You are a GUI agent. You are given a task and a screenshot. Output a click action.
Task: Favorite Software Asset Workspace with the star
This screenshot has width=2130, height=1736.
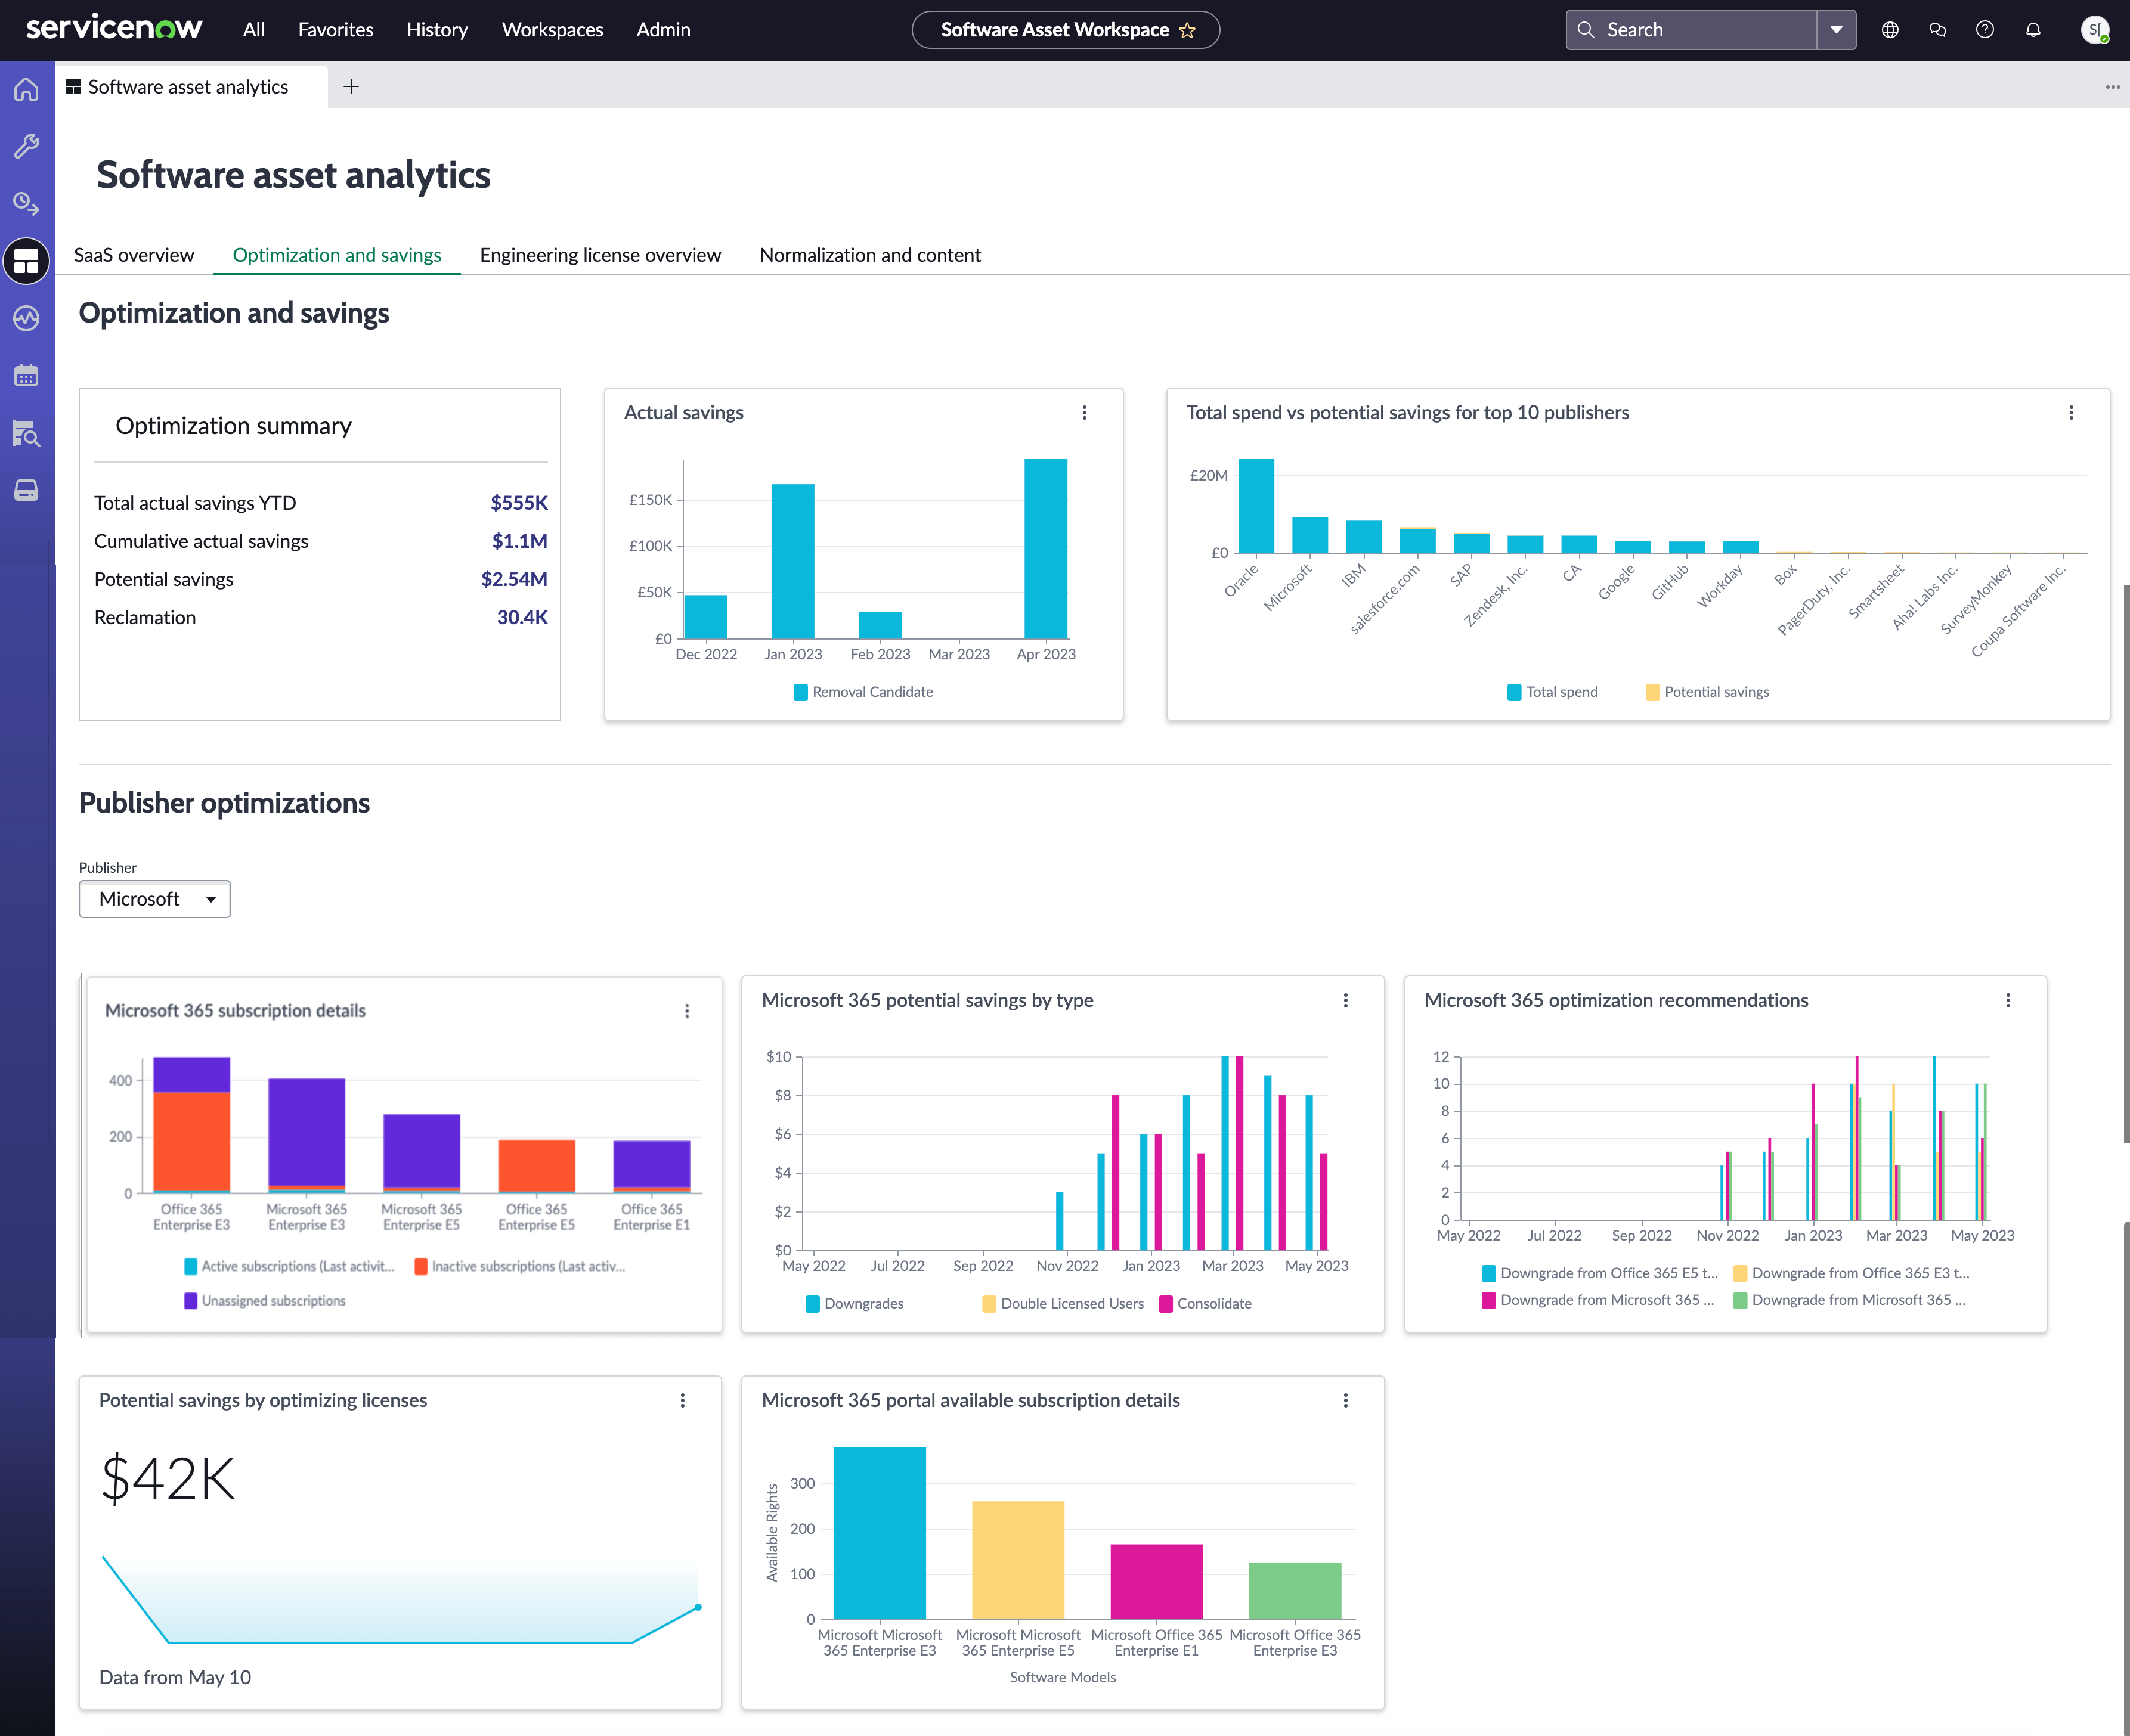(1188, 30)
